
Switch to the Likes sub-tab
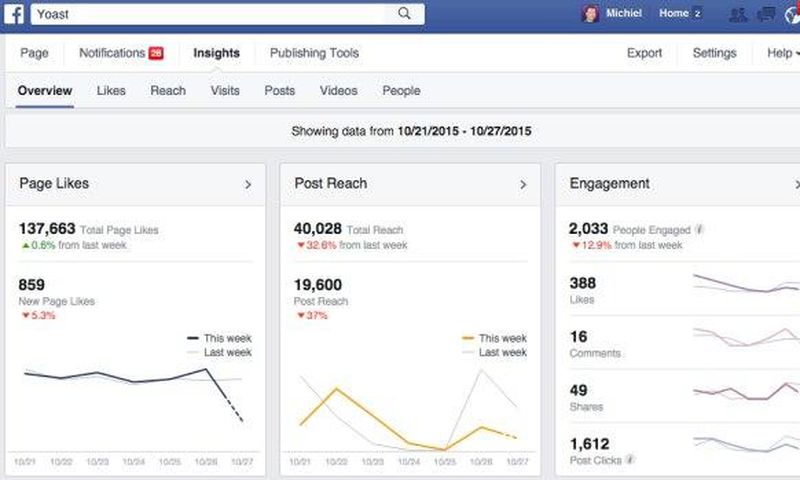[111, 91]
